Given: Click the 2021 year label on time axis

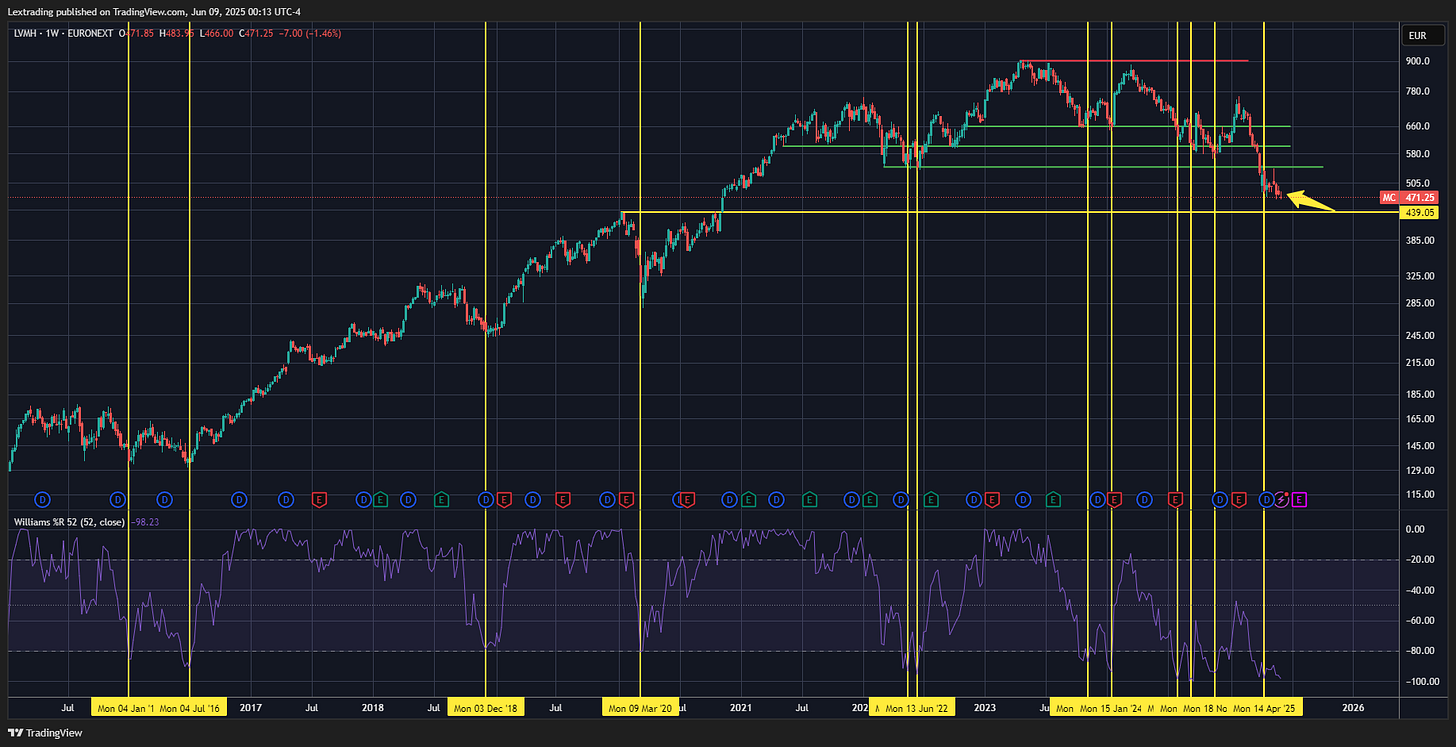Looking at the screenshot, I should (740, 707).
